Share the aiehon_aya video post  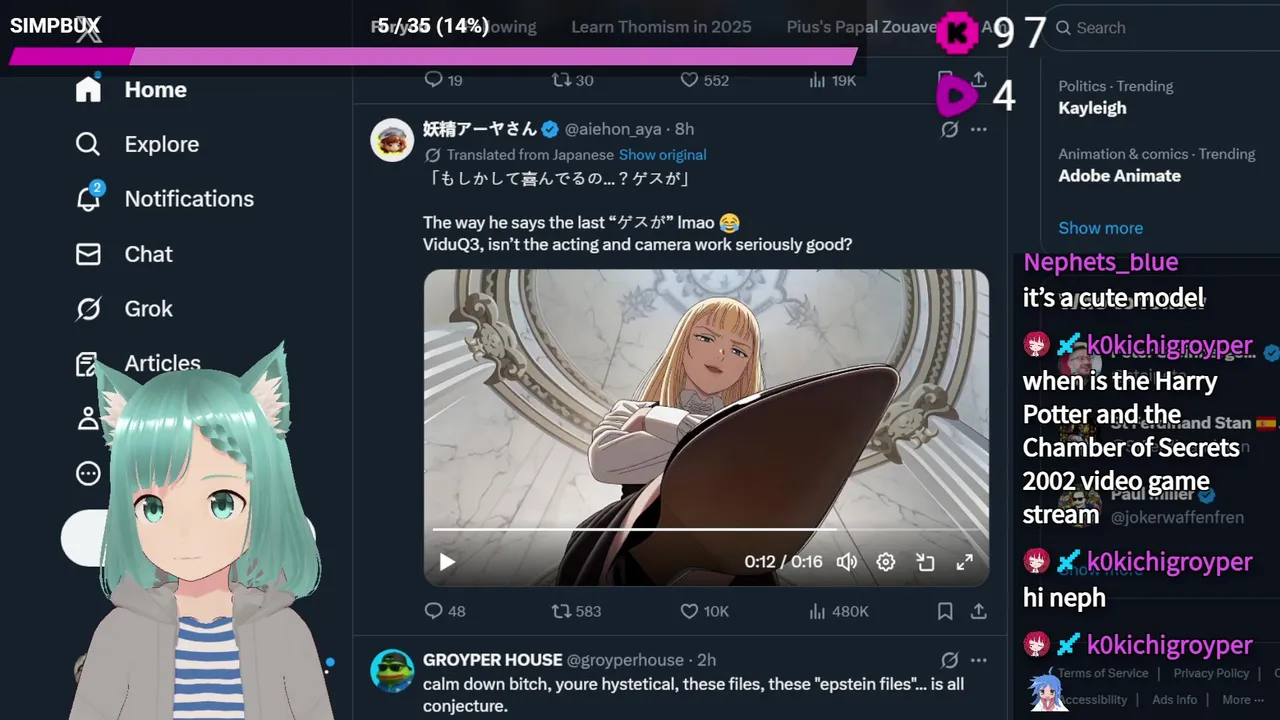(979, 611)
